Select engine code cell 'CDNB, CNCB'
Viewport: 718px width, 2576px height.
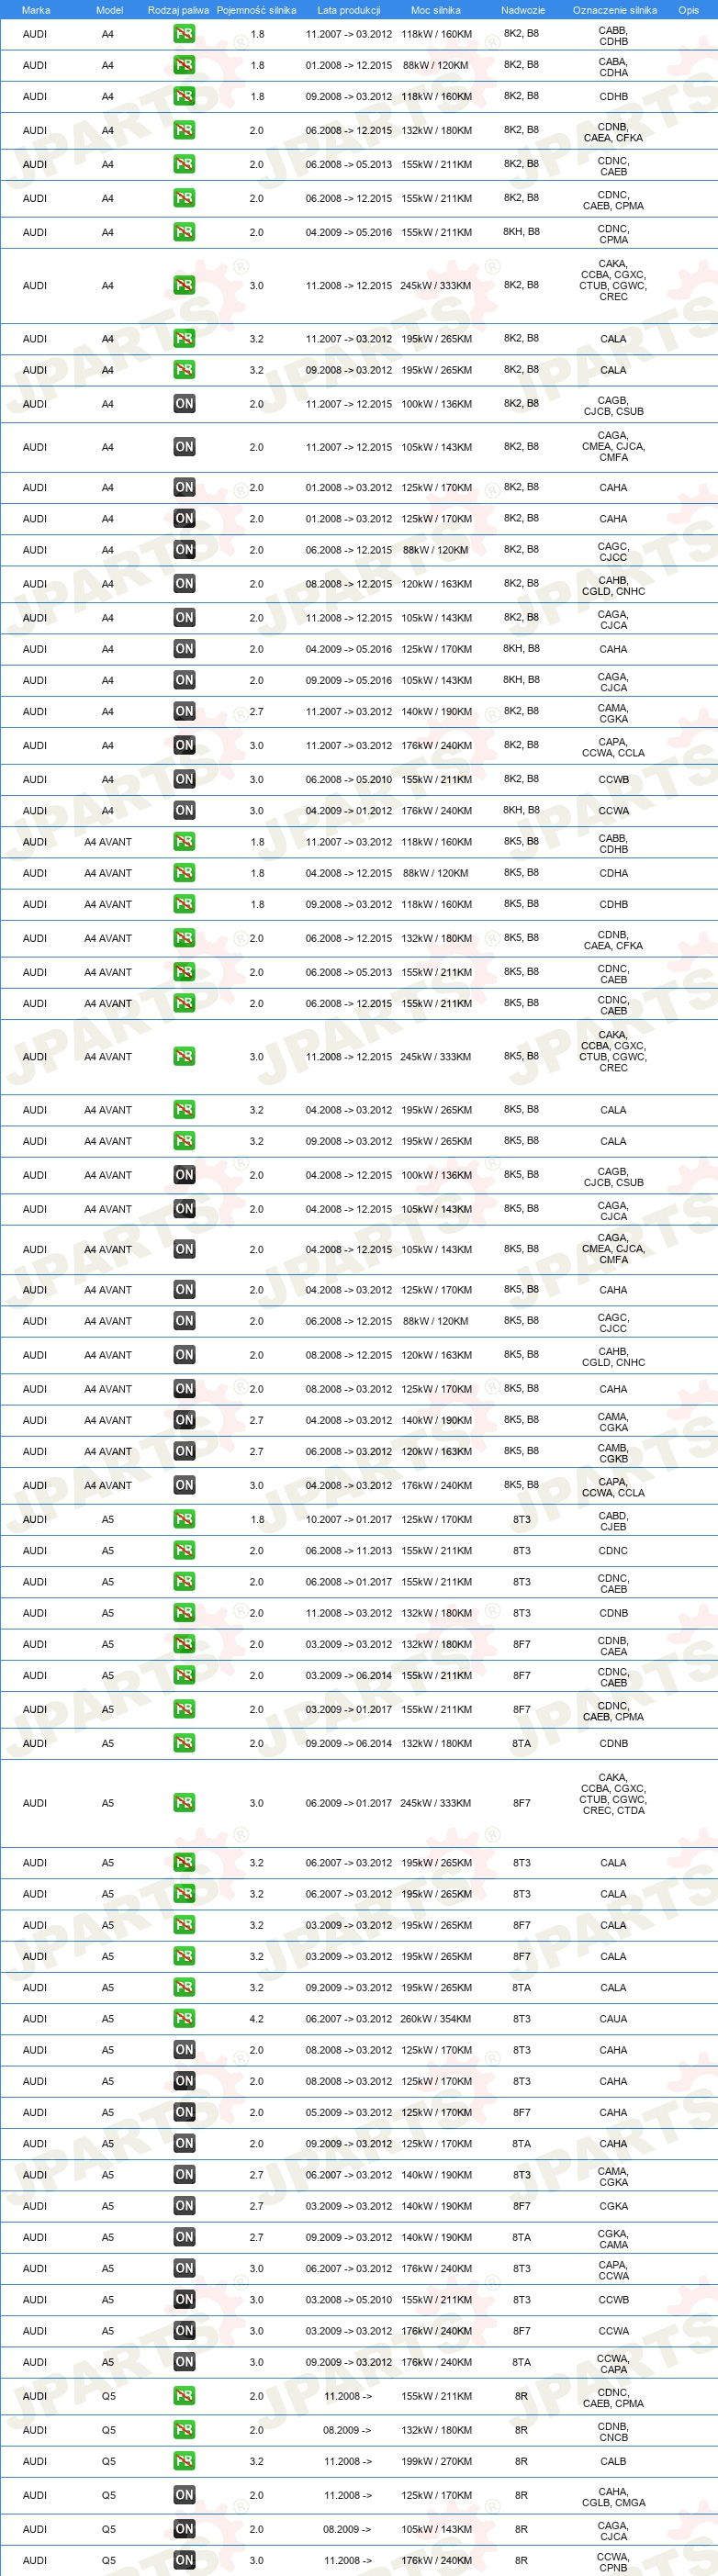point(613,2432)
